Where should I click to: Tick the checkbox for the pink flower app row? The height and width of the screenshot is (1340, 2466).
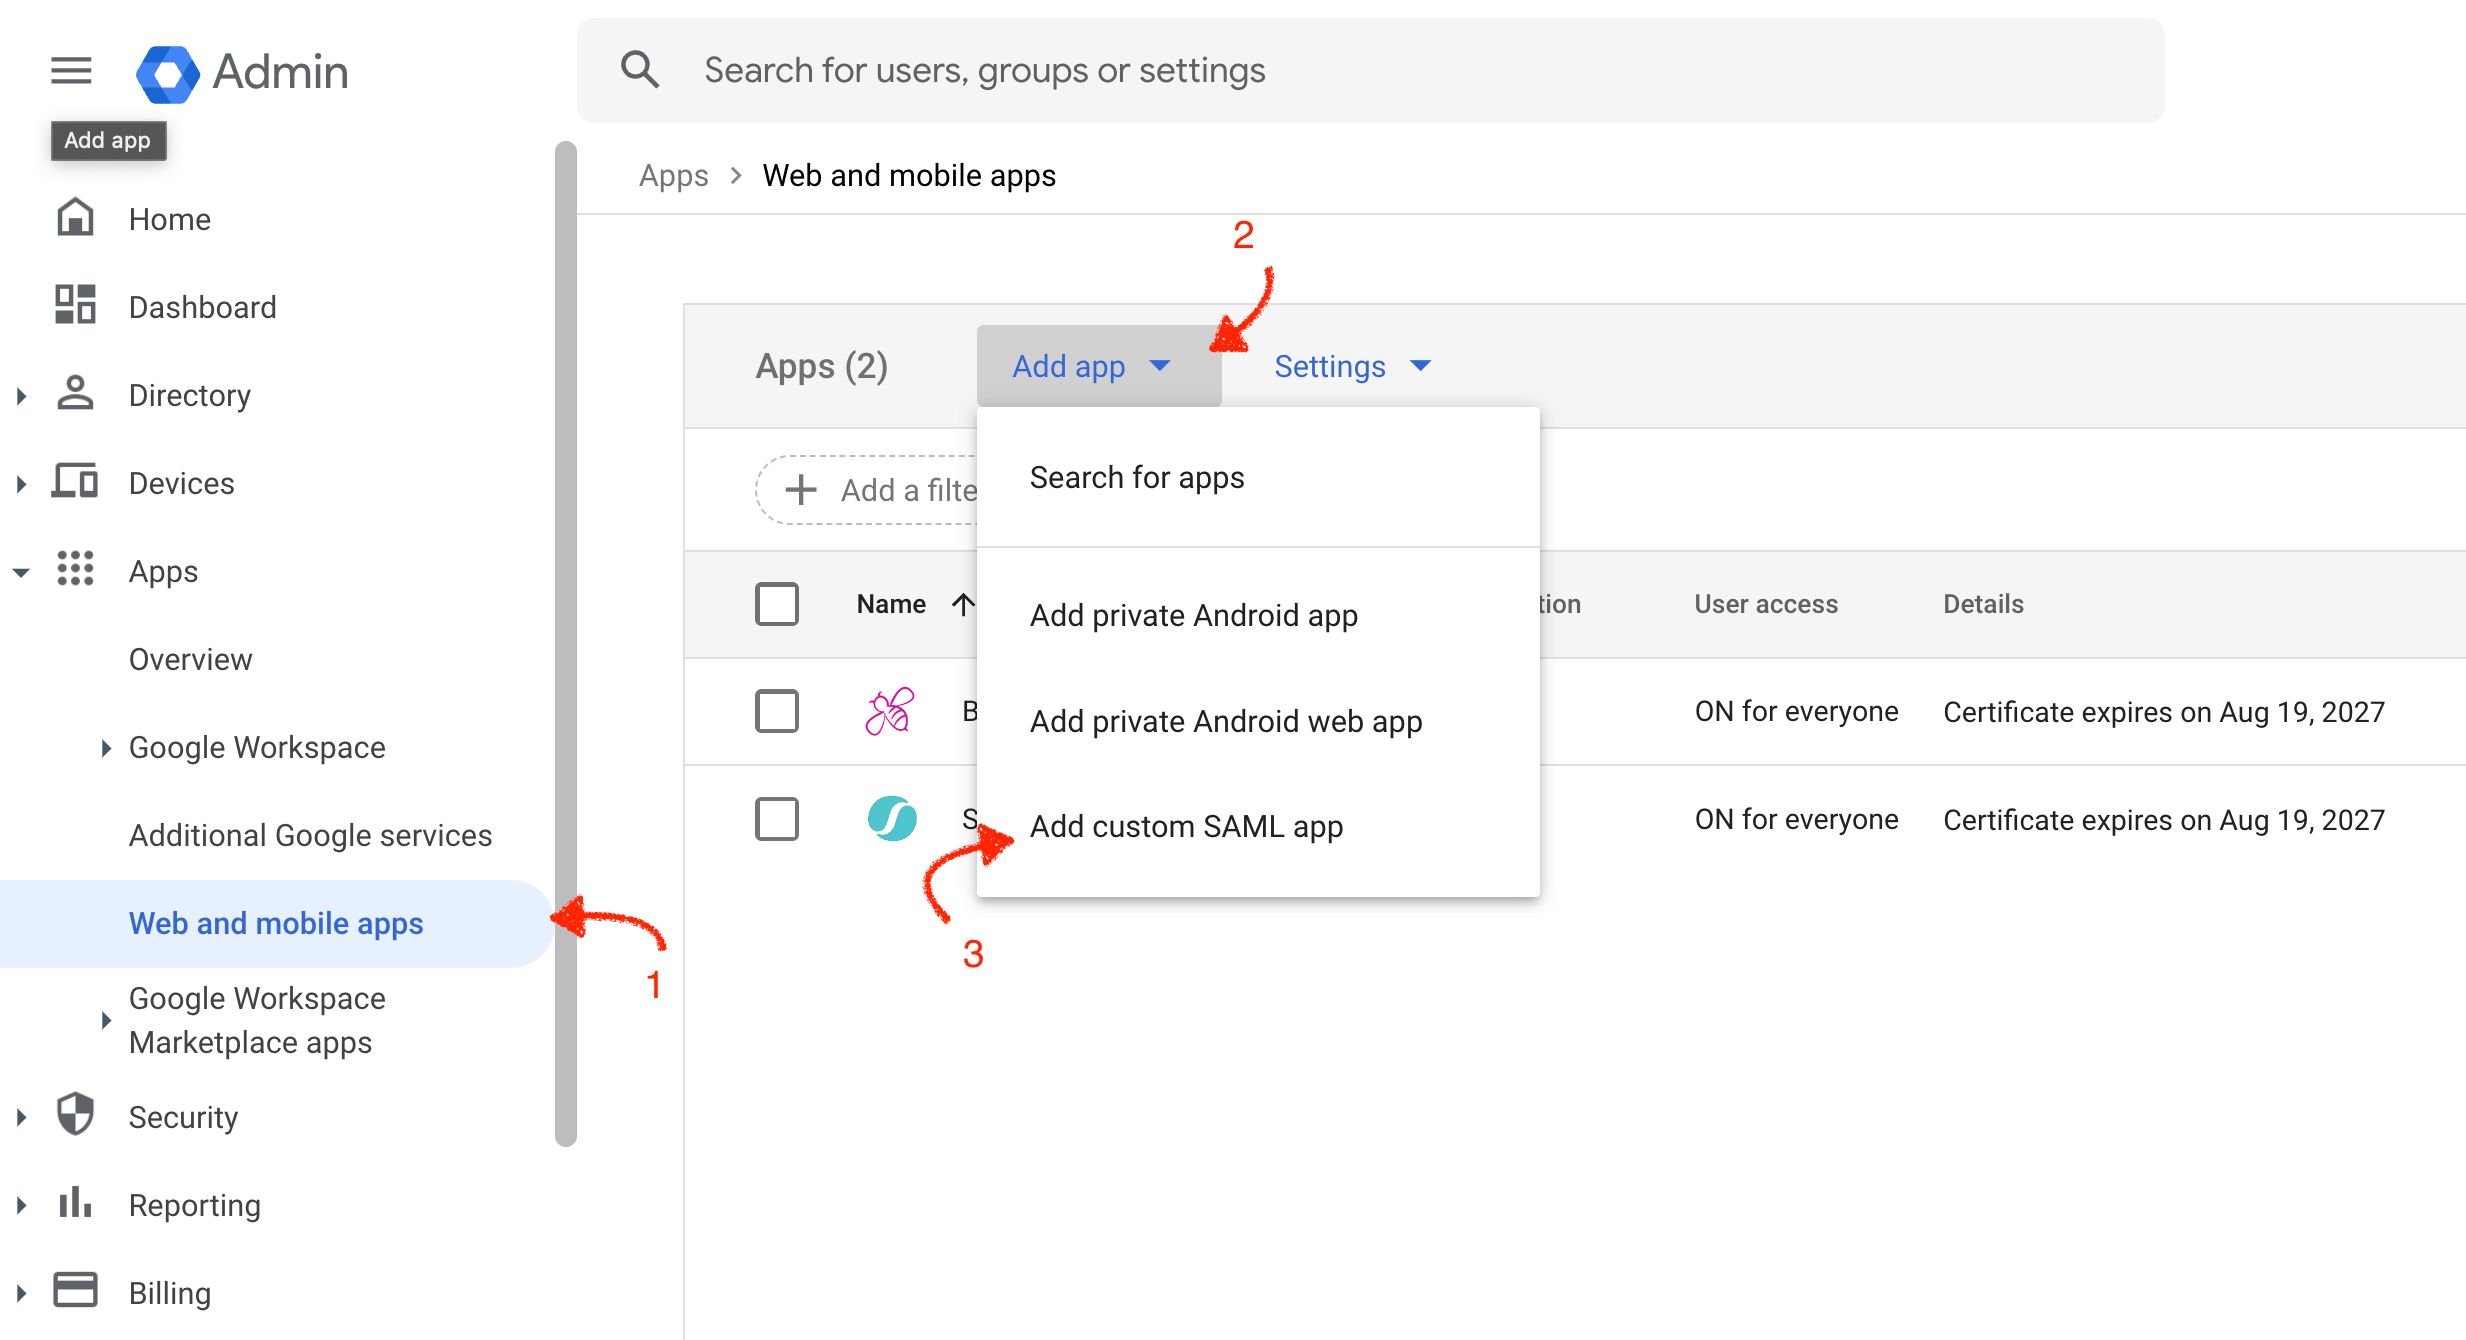(x=777, y=711)
